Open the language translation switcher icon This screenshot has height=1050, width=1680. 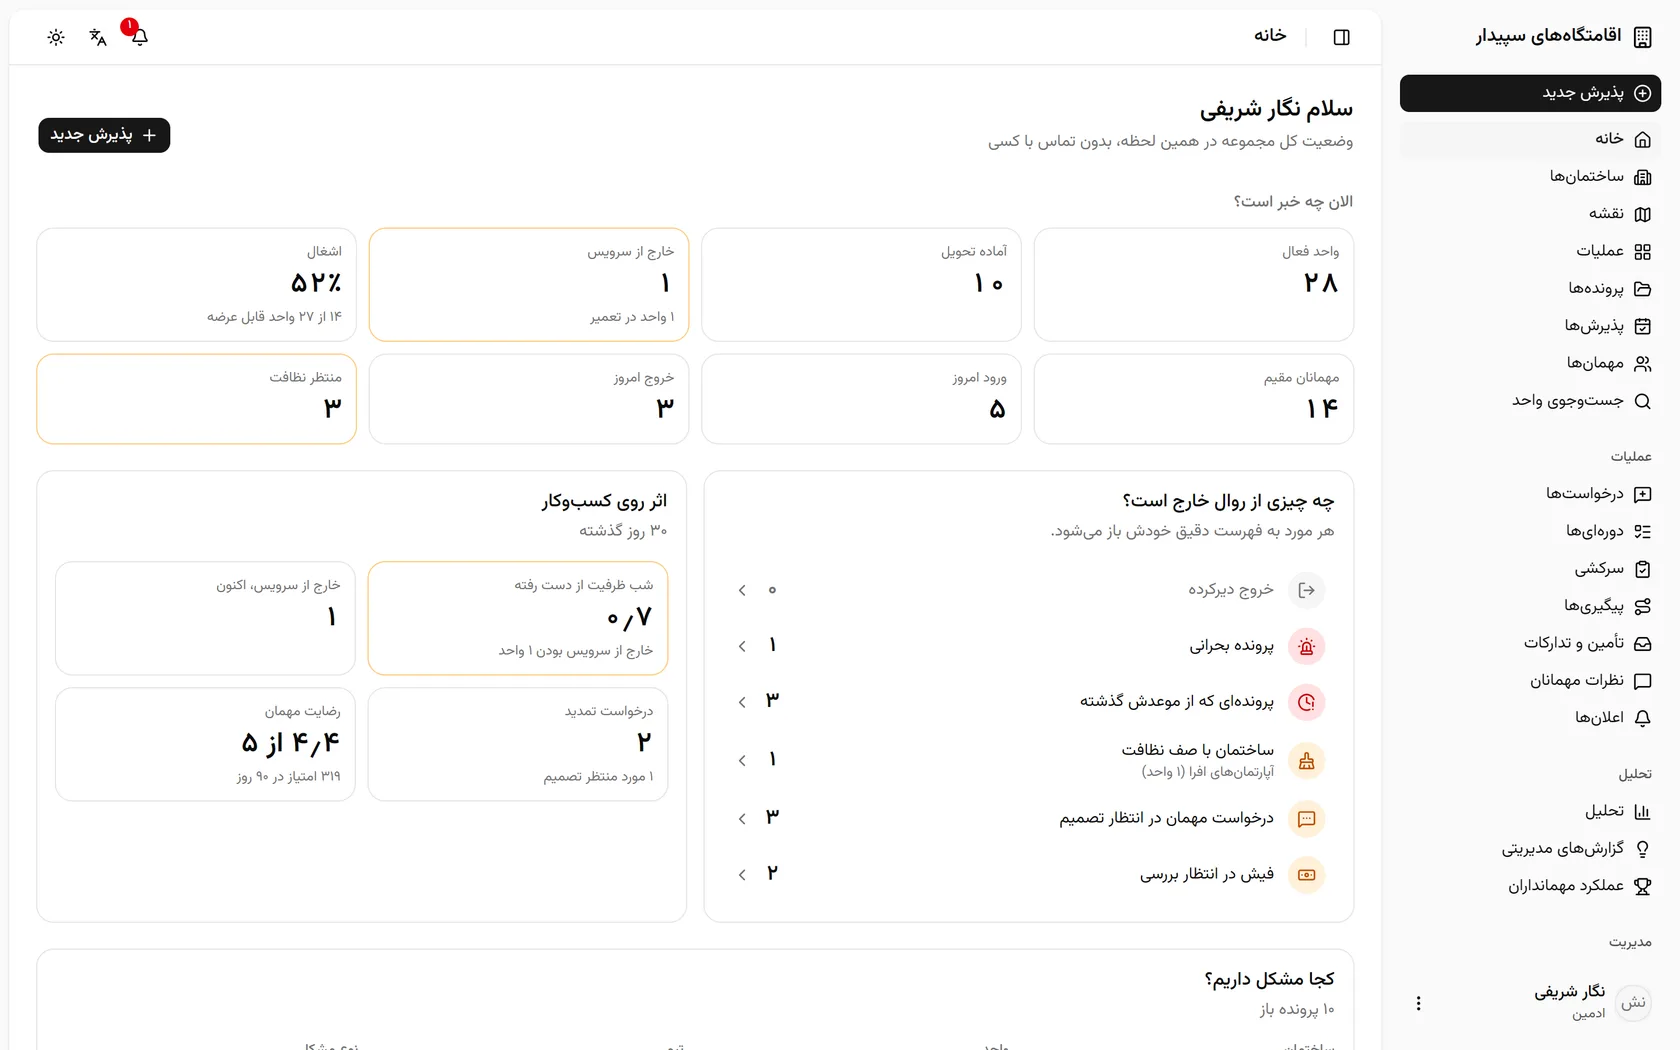pyautogui.click(x=98, y=37)
